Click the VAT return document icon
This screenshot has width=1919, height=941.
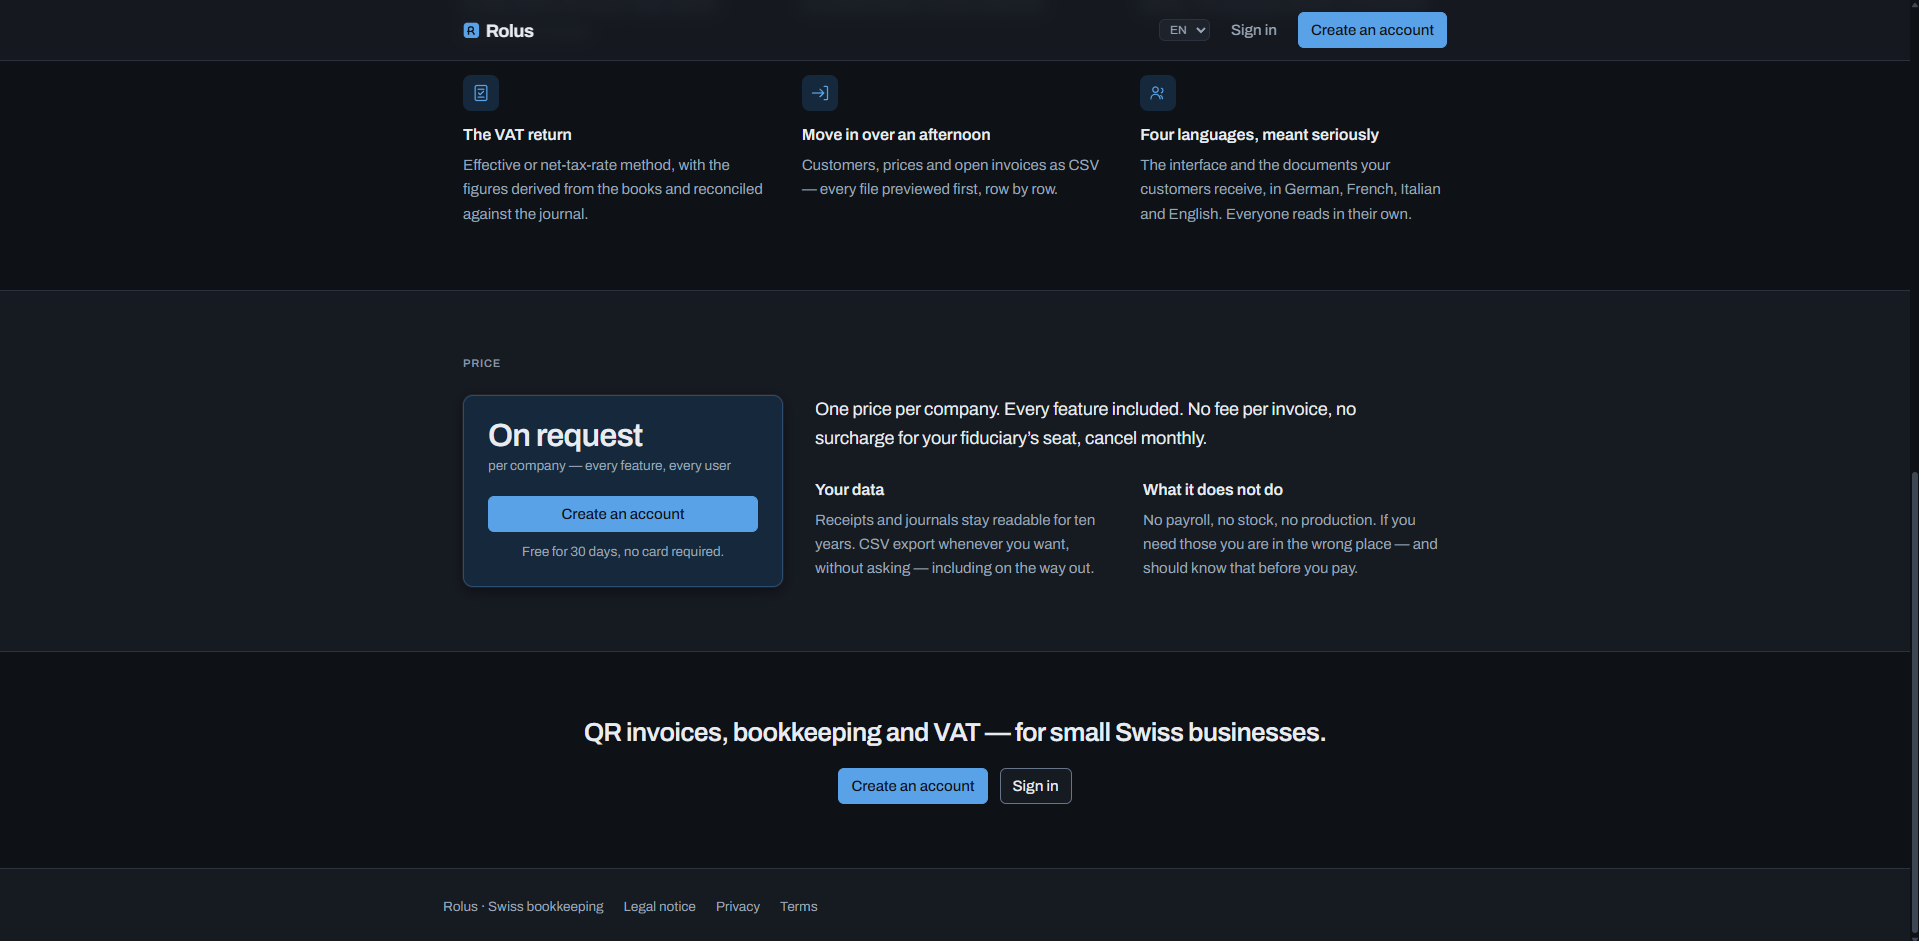481,93
